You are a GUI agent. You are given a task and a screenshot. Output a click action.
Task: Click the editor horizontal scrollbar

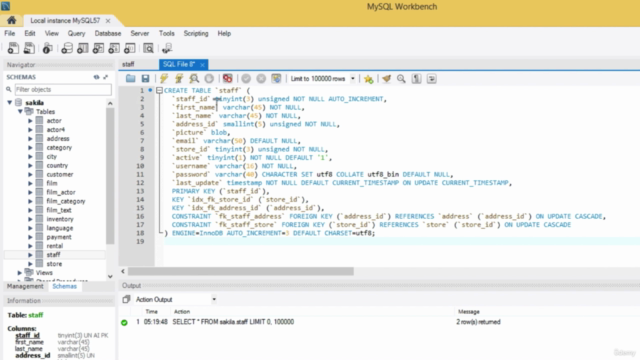241,271
